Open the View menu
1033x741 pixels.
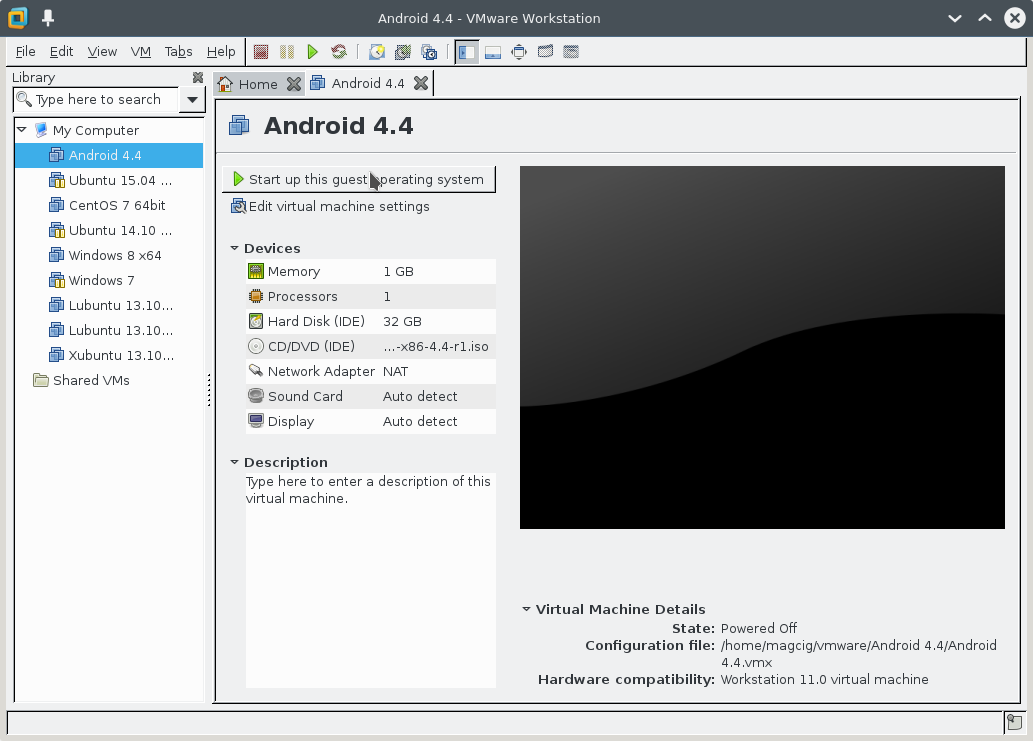pos(102,51)
